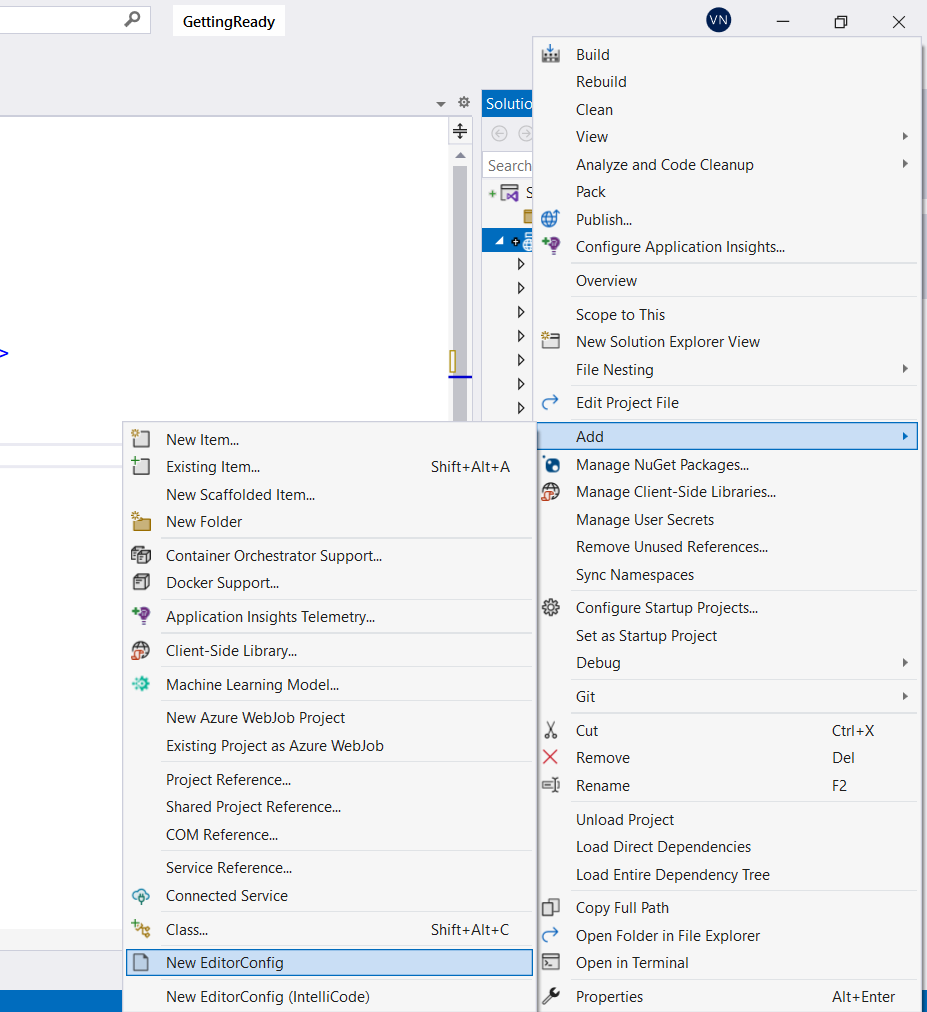
Task: Choose Set as Startup Project
Action: coord(646,635)
